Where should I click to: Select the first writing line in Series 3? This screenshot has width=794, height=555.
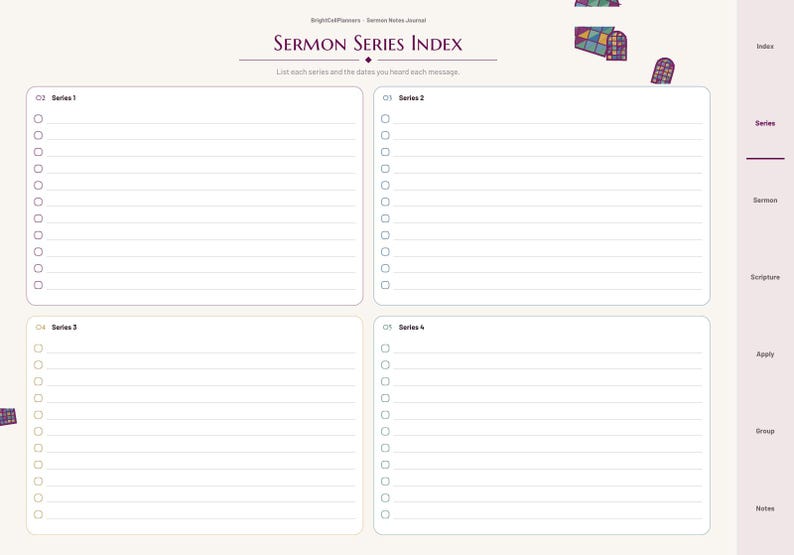coord(201,349)
